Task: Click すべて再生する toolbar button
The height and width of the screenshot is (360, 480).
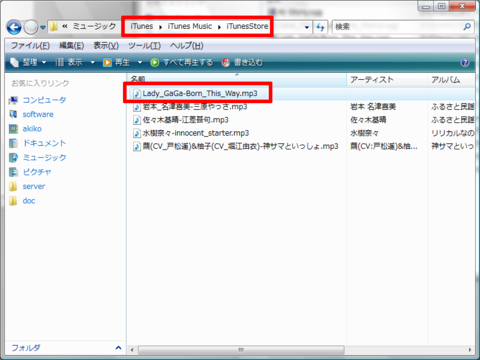Action: (182, 62)
